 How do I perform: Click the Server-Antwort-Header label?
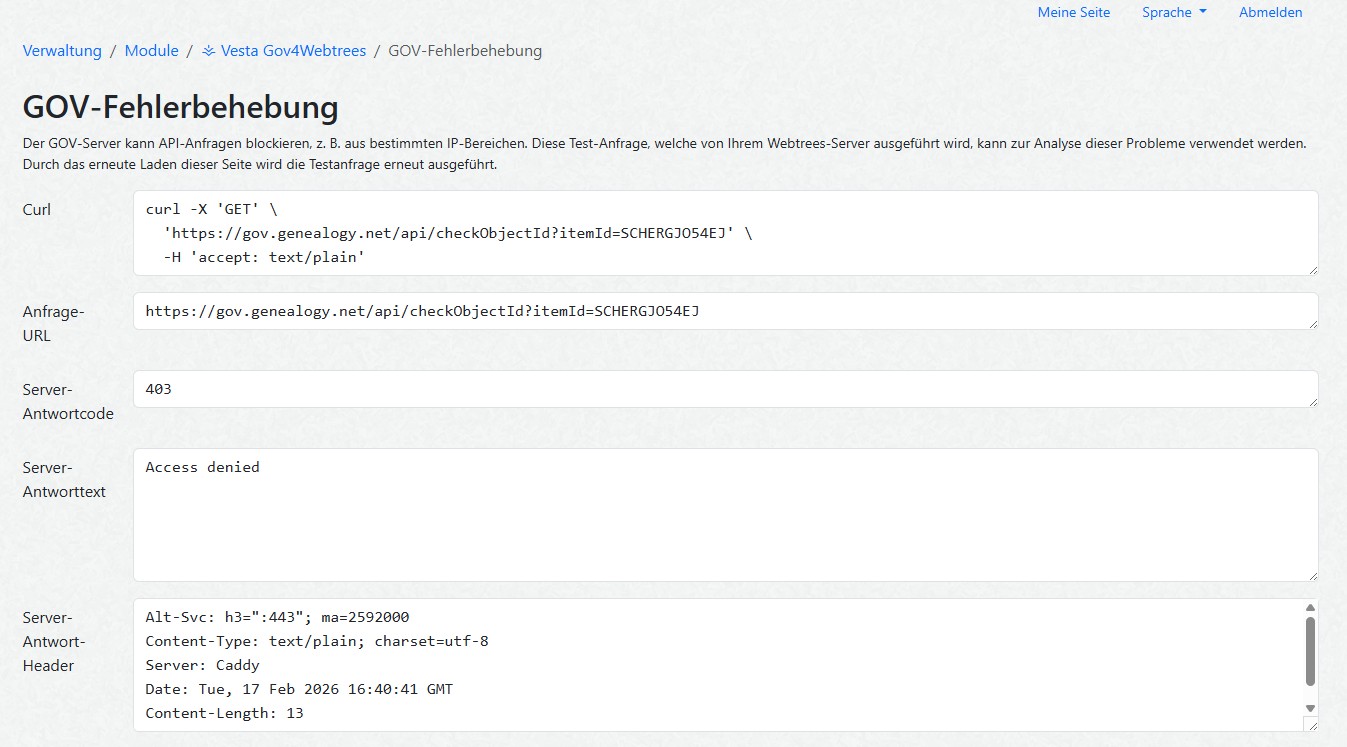click(54, 641)
